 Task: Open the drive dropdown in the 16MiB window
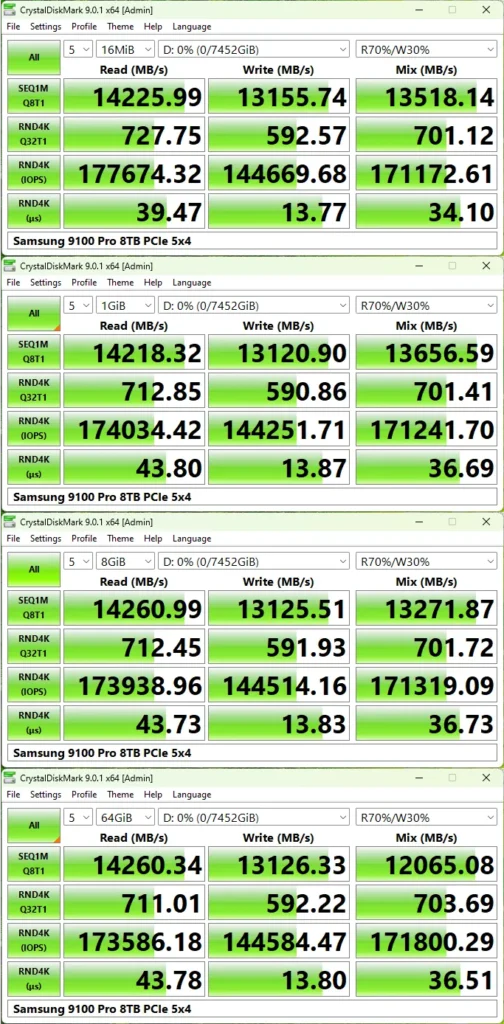[x=255, y=50]
